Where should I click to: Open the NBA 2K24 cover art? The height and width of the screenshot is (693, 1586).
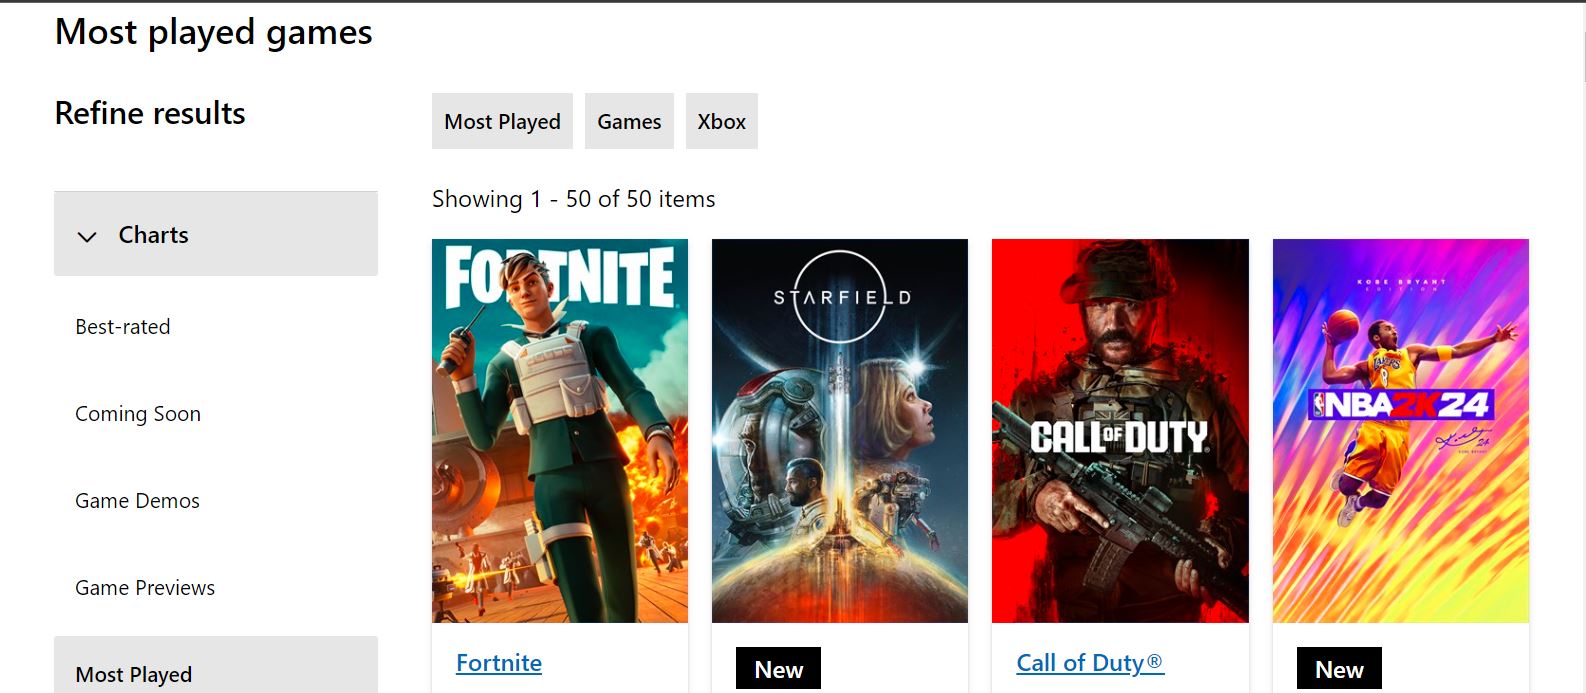(x=1401, y=431)
